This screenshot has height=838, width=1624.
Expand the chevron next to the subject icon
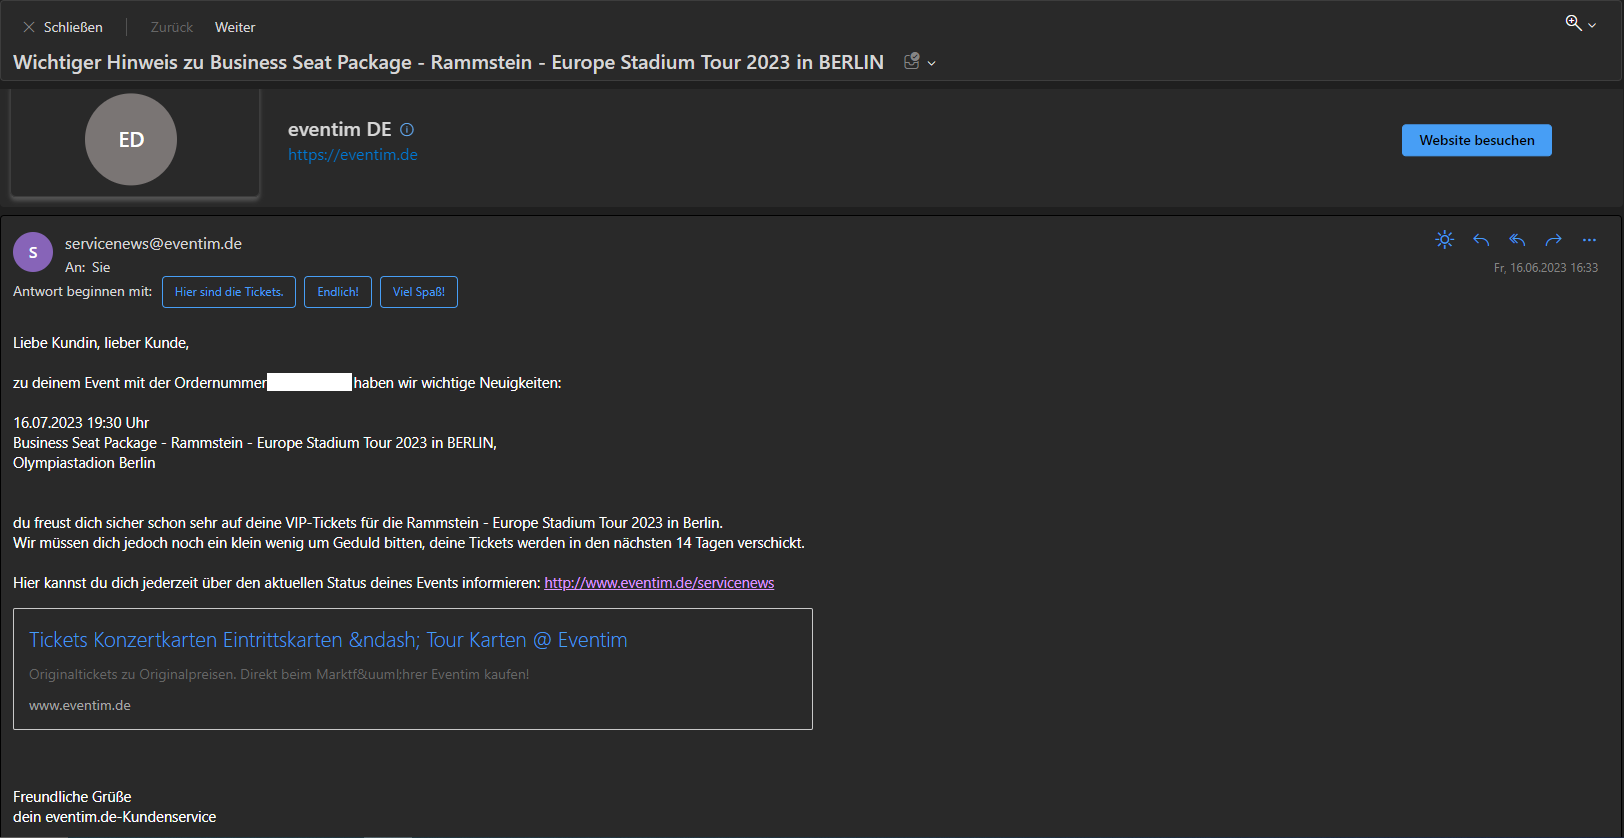[x=932, y=63]
